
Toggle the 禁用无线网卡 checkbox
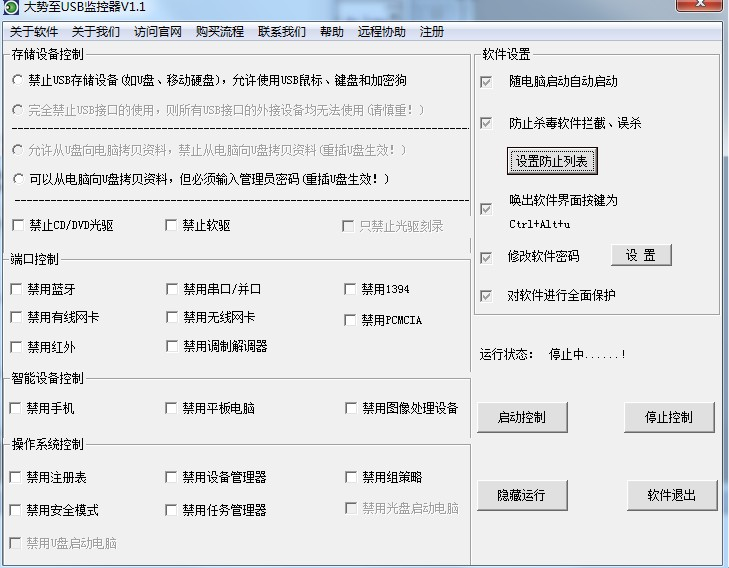click(173, 318)
